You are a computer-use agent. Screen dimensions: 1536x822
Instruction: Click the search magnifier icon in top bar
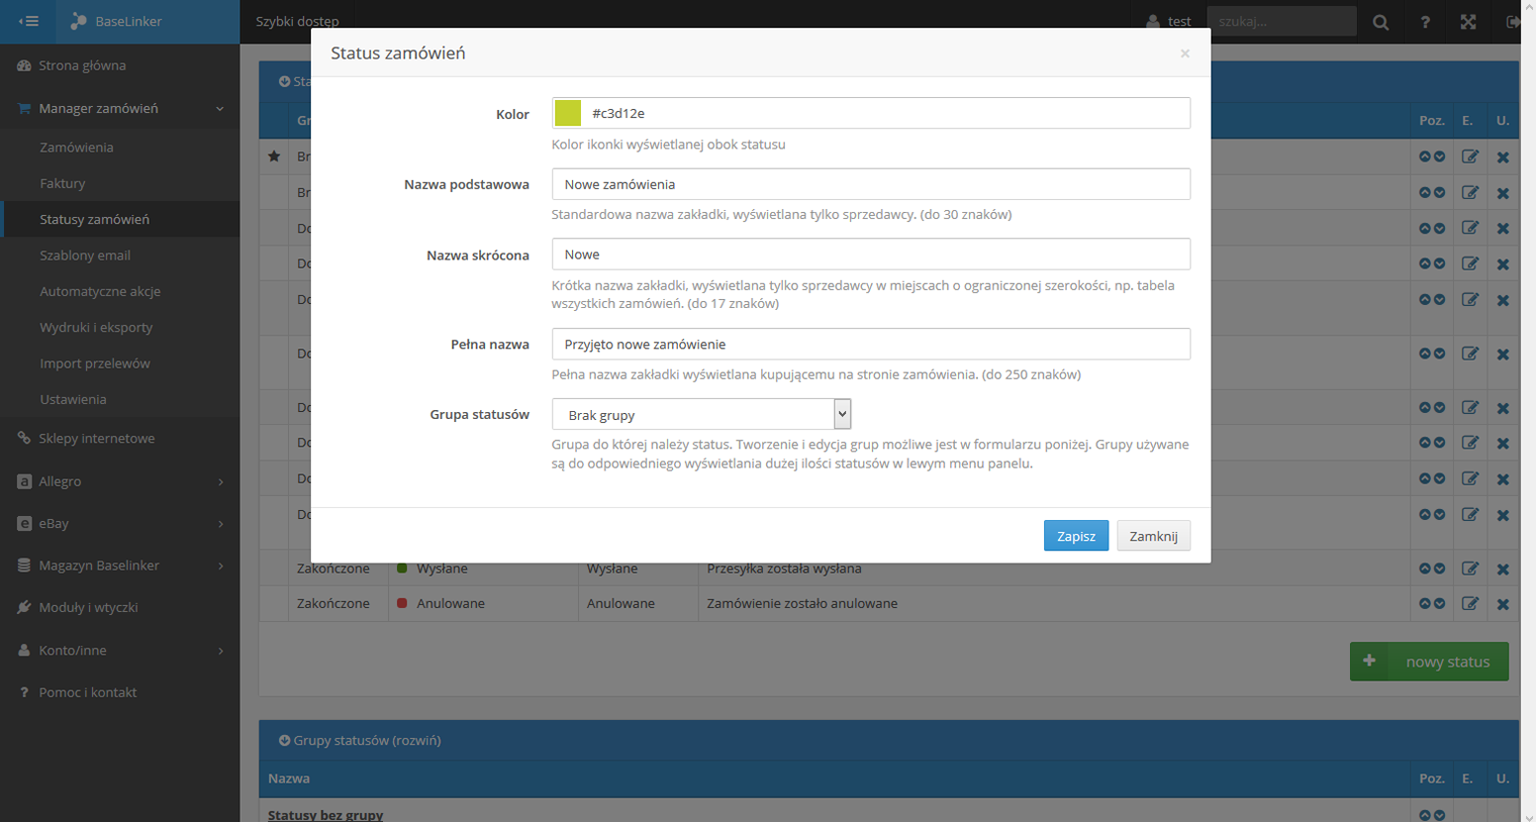(1380, 22)
